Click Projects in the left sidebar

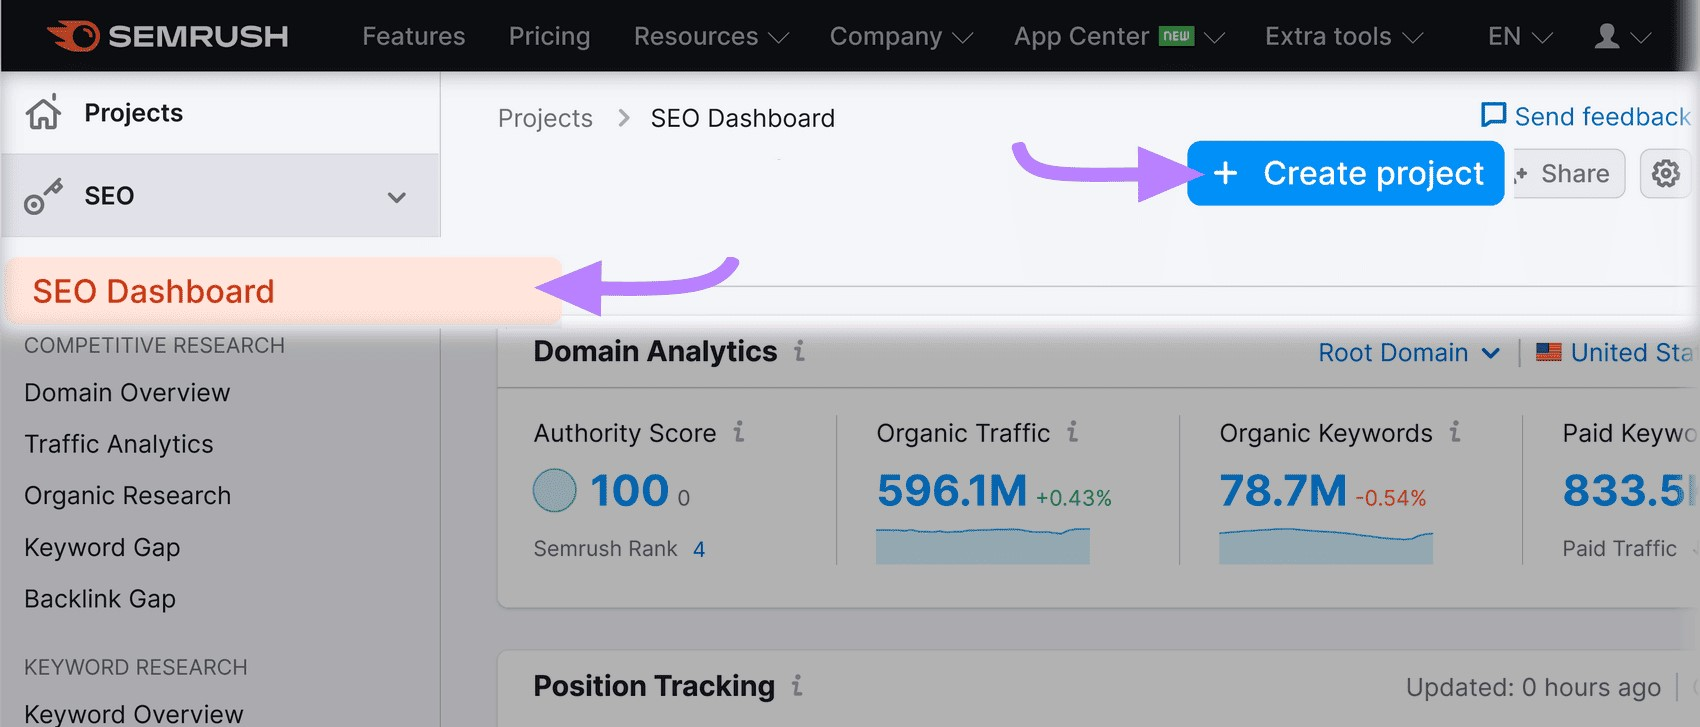tap(134, 112)
